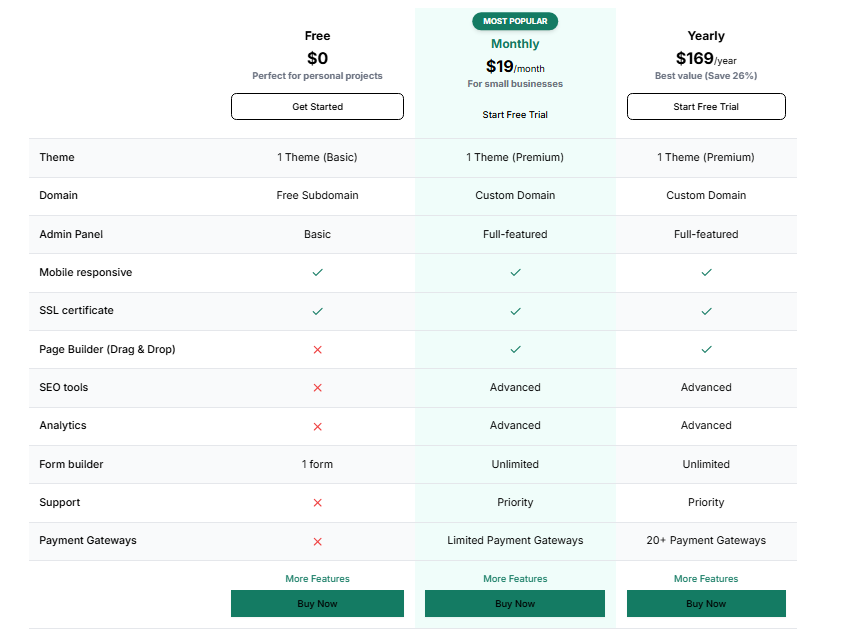Screen dimensions: 854x632
Task: Click Start Free Trial in Monthly column
Action: [x=515, y=114]
